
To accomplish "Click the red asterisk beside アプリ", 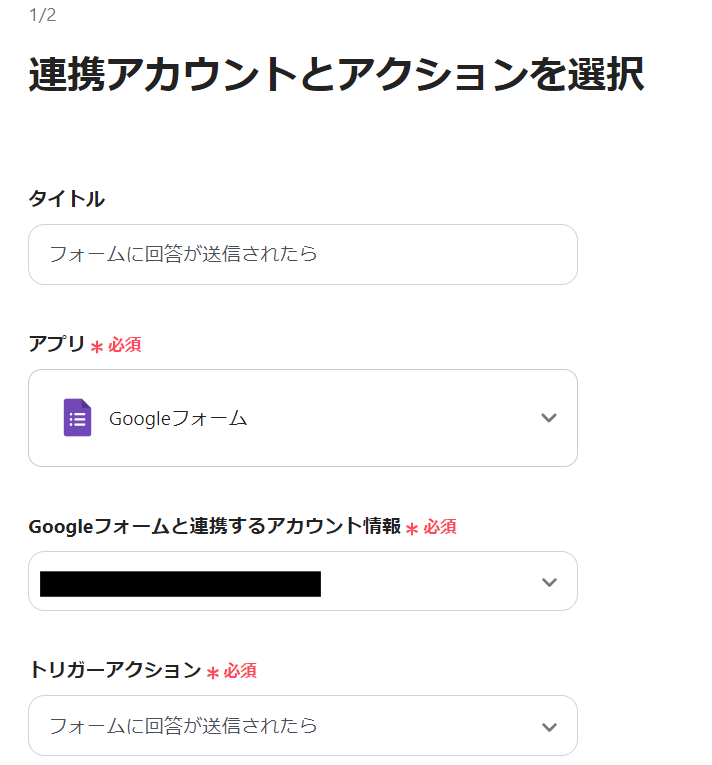I will [97, 347].
